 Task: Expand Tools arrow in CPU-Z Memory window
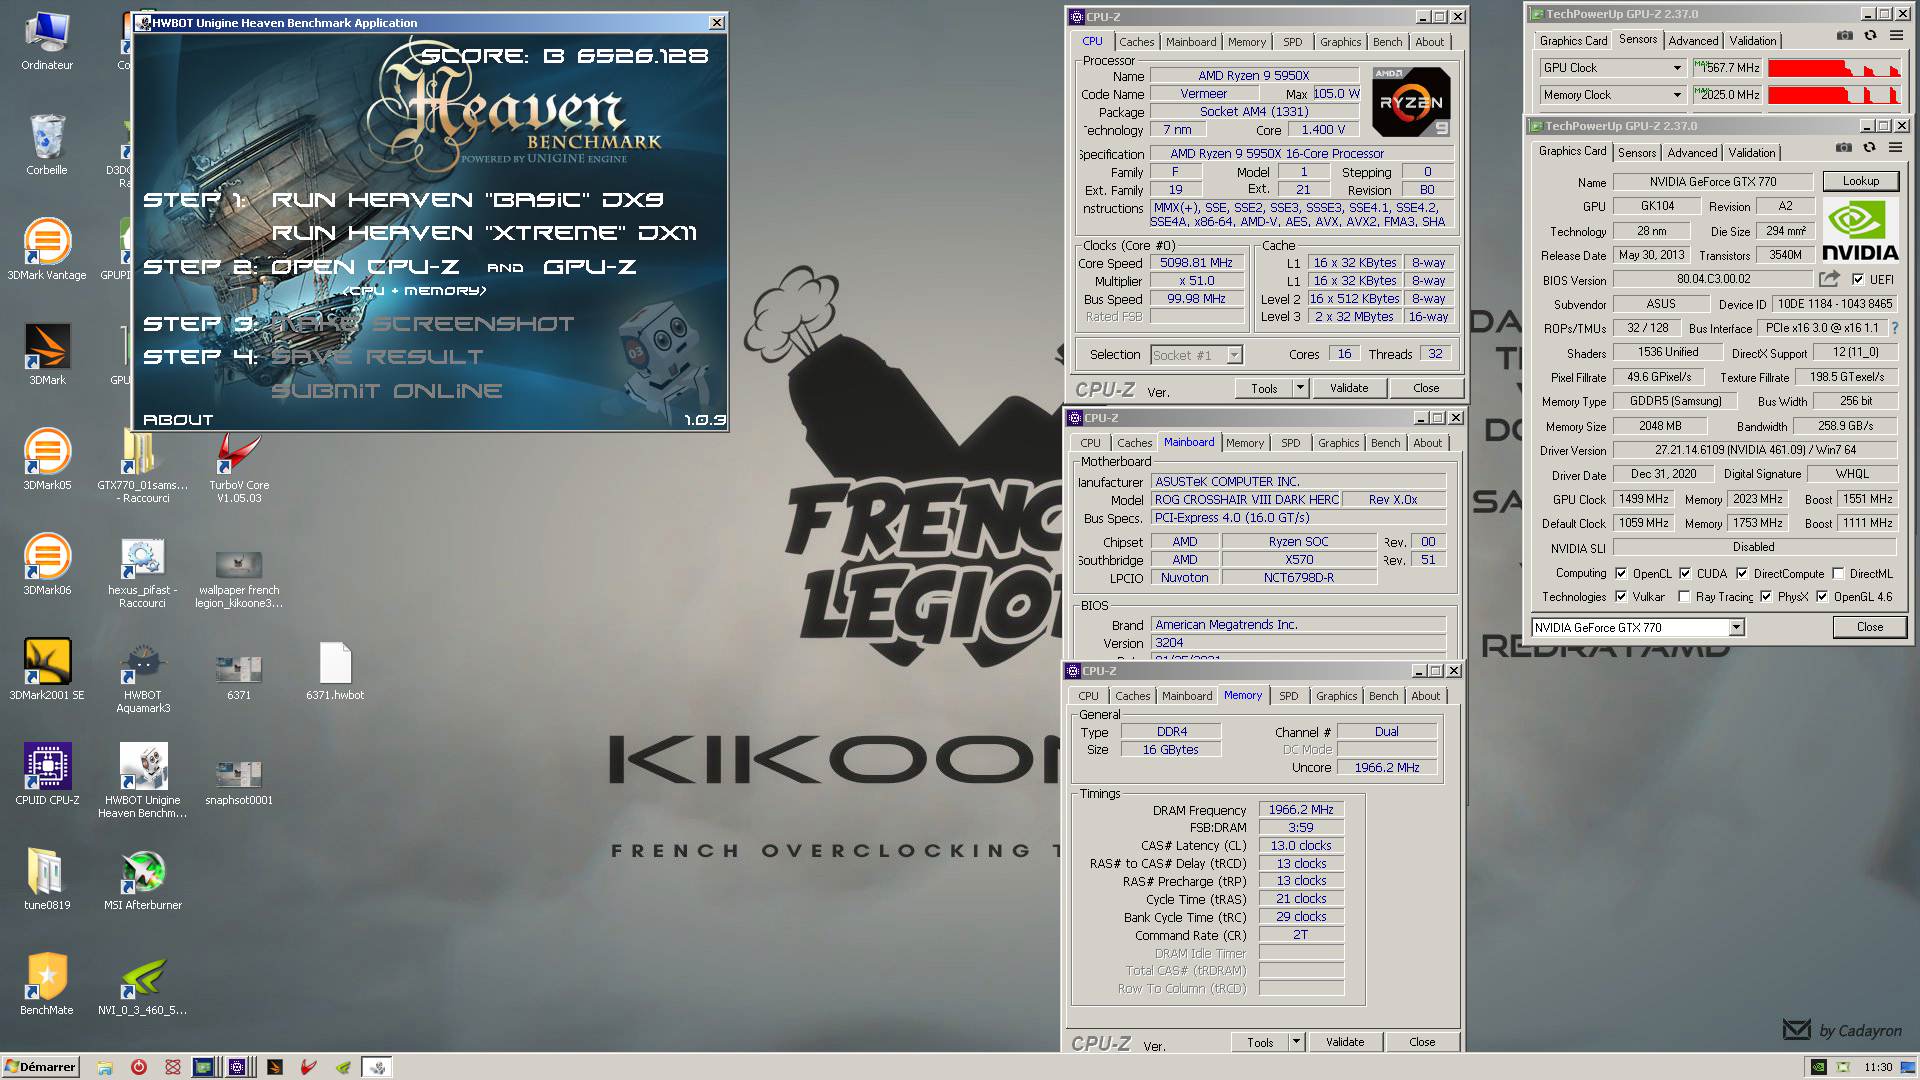tap(1296, 1042)
